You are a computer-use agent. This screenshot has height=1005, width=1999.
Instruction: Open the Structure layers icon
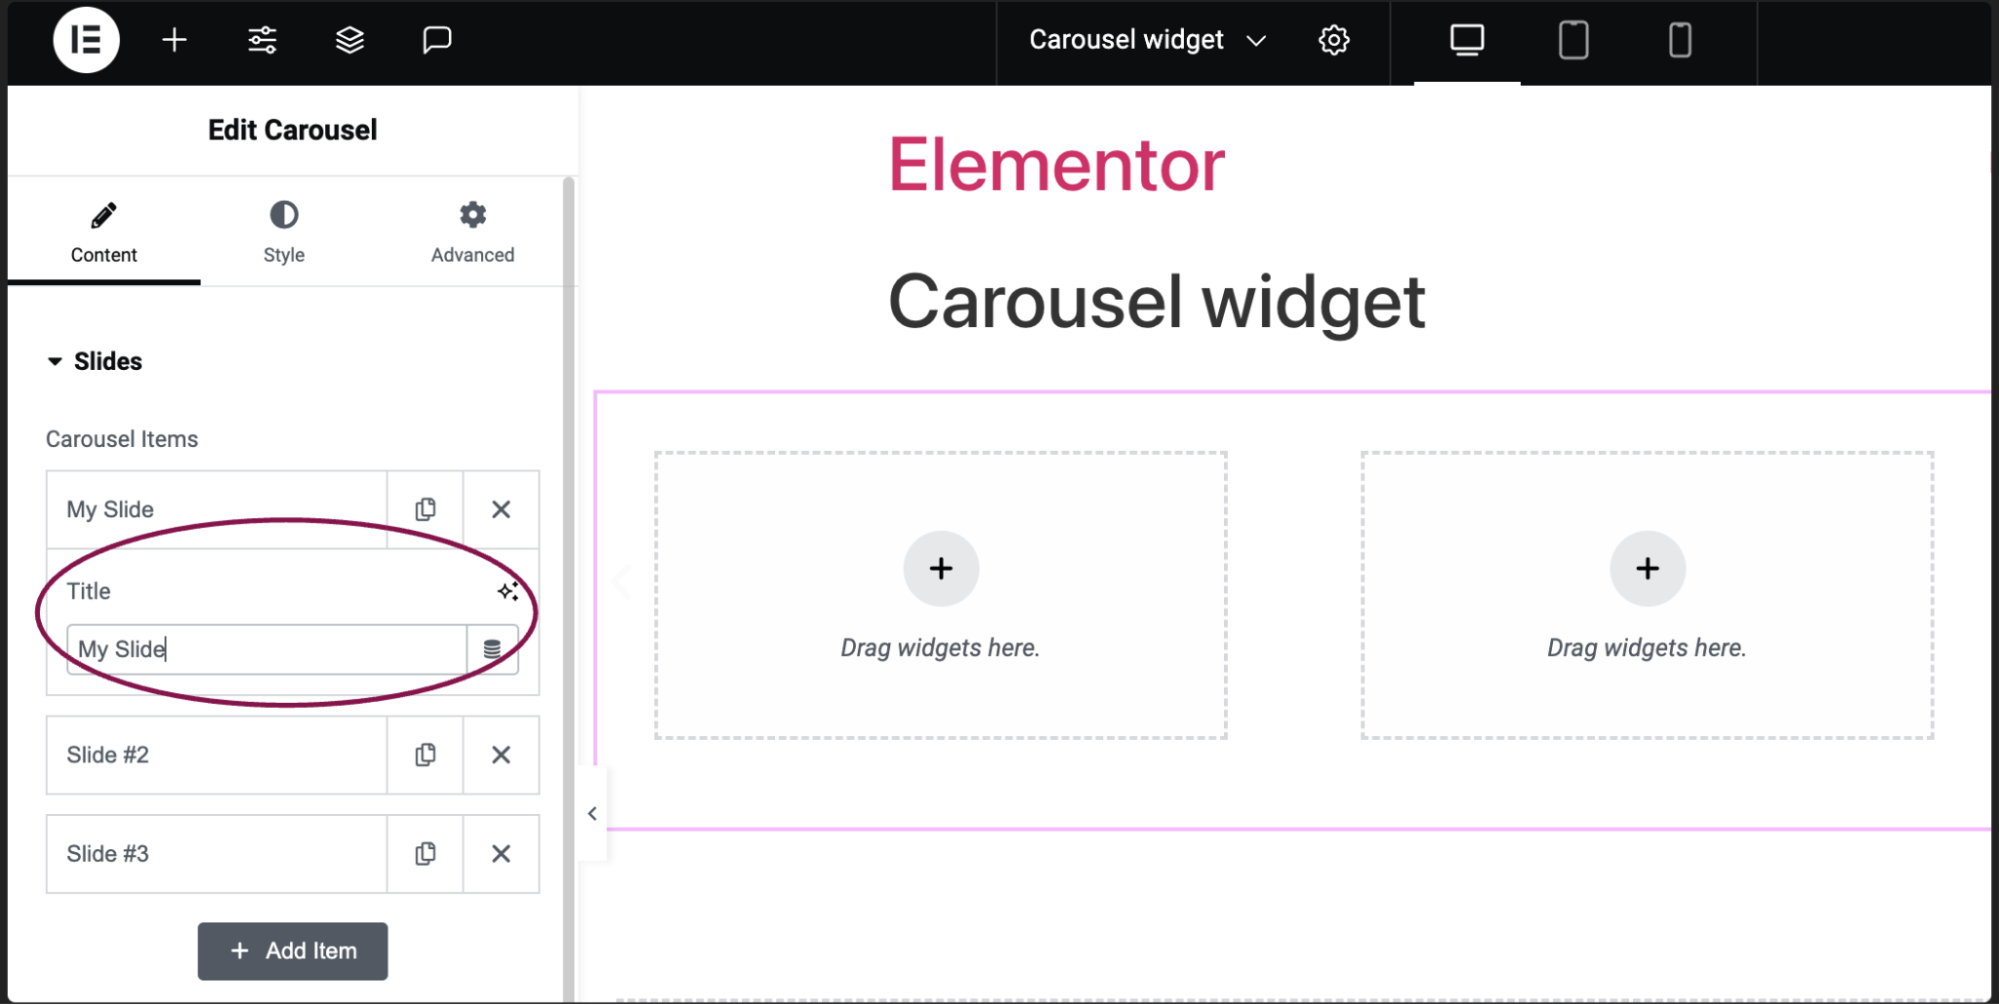coord(349,40)
